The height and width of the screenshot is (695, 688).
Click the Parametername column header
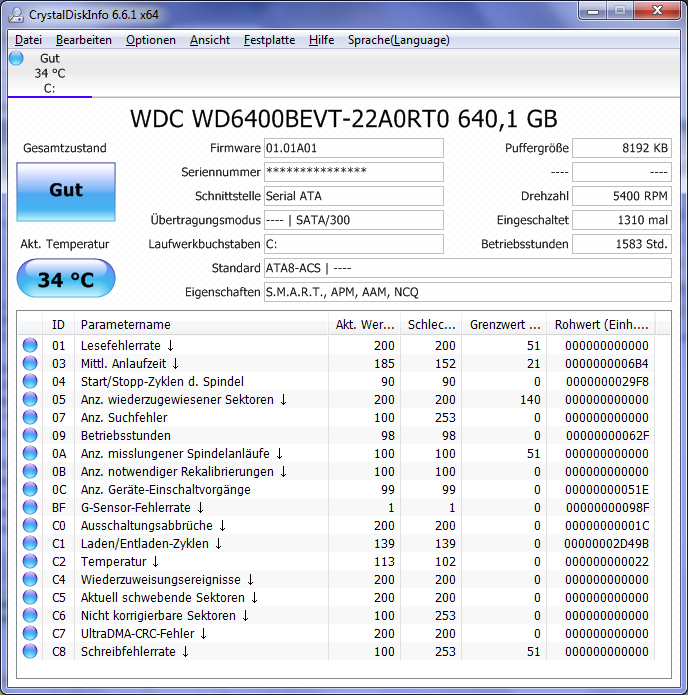(x=201, y=325)
